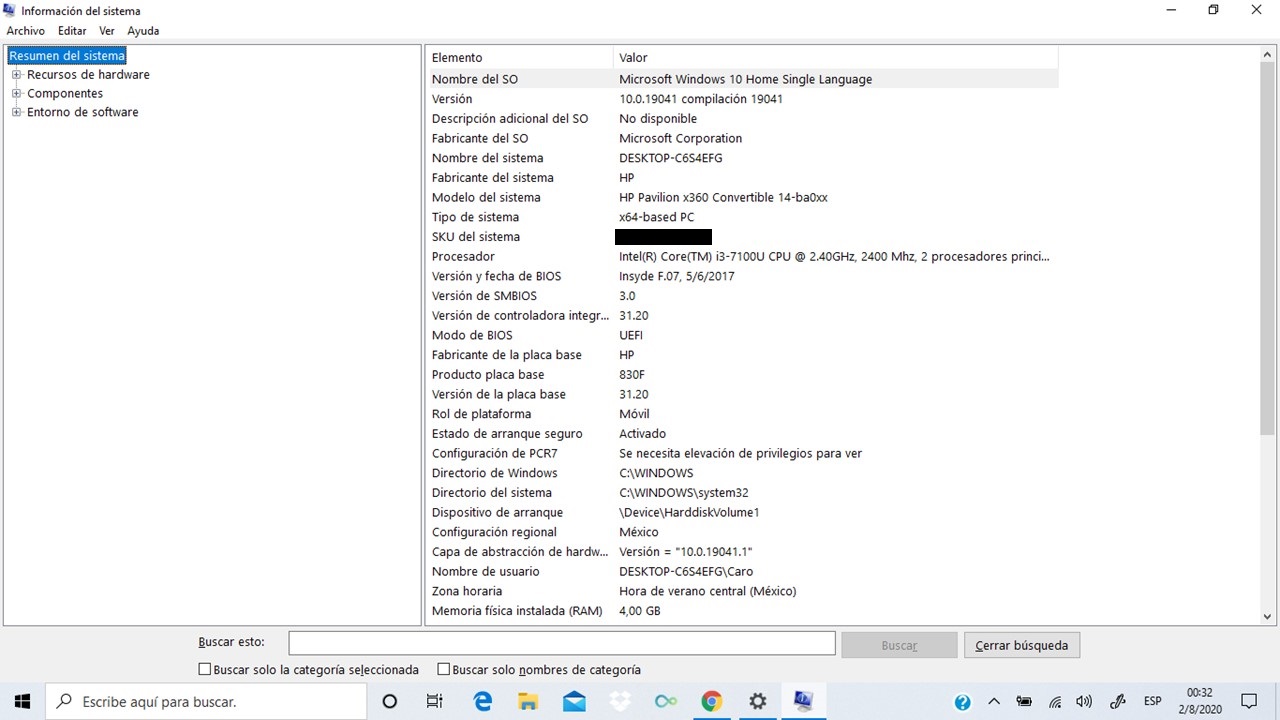
Task: Open the infinity-loop app on the taskbar
Action: tap(666, 701)
